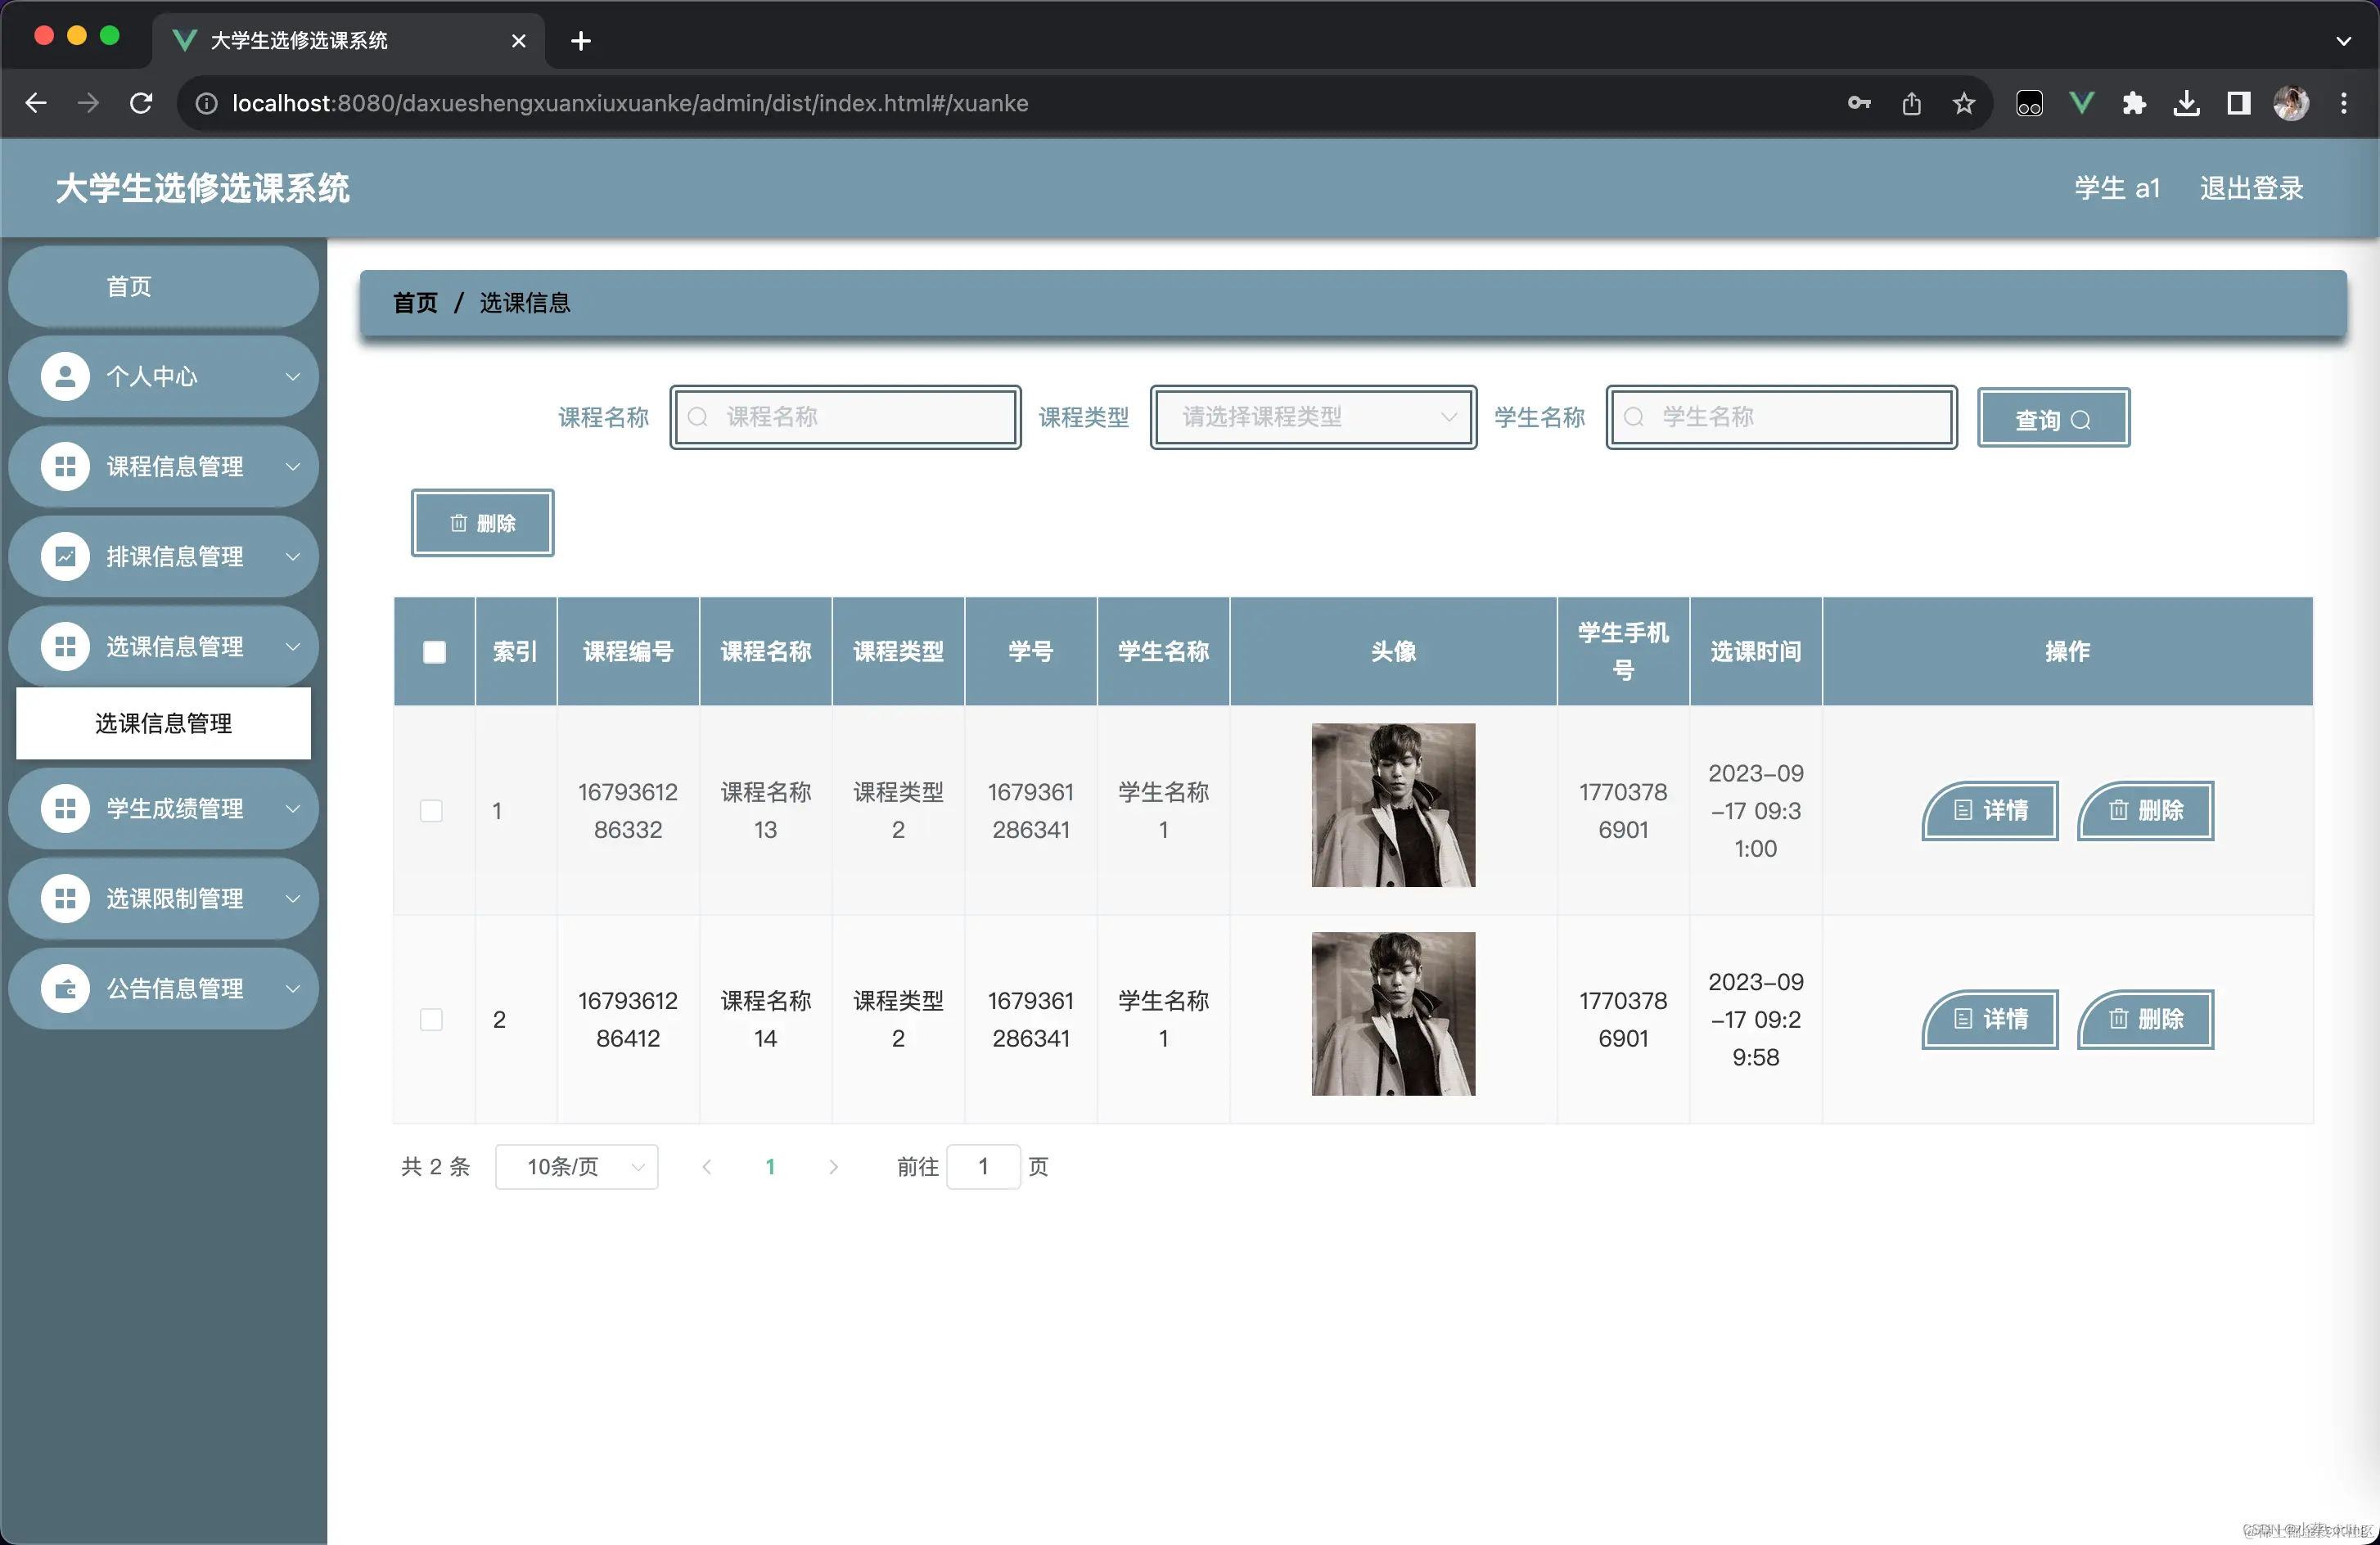Click the 公告信息管理 briefcase icon
2380x1545 pixels.
pos(65,988)
